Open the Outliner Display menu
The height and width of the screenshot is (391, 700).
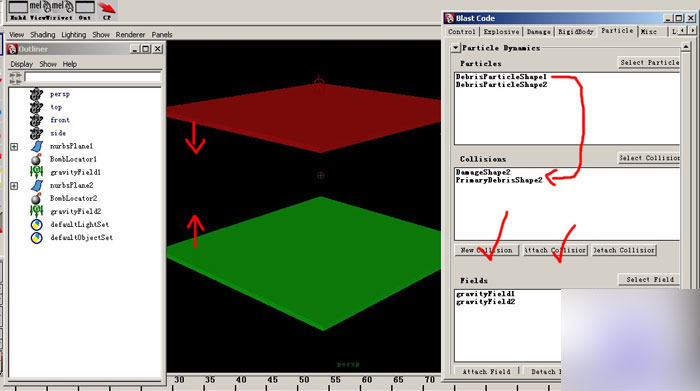(x=21, y=64)
